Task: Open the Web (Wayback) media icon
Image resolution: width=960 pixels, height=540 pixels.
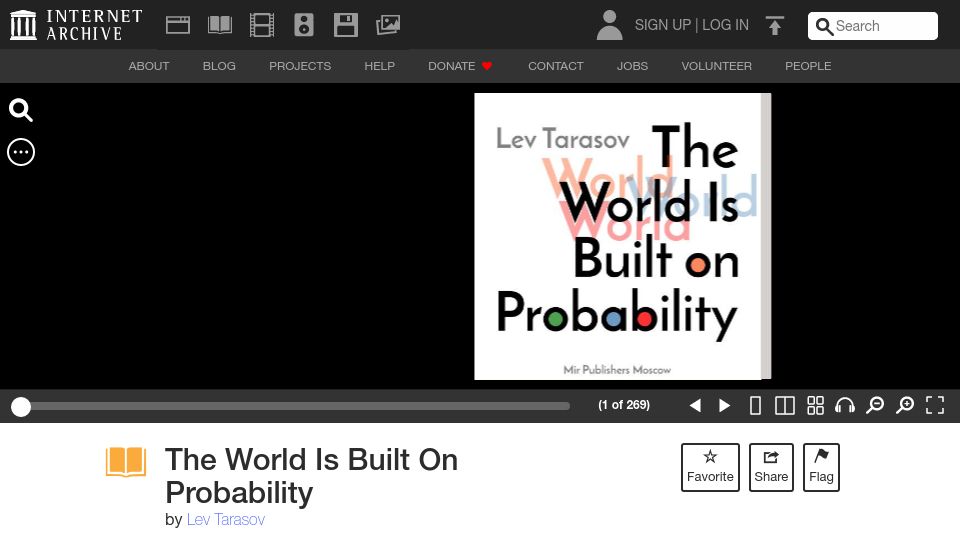Action: point(178,25)
